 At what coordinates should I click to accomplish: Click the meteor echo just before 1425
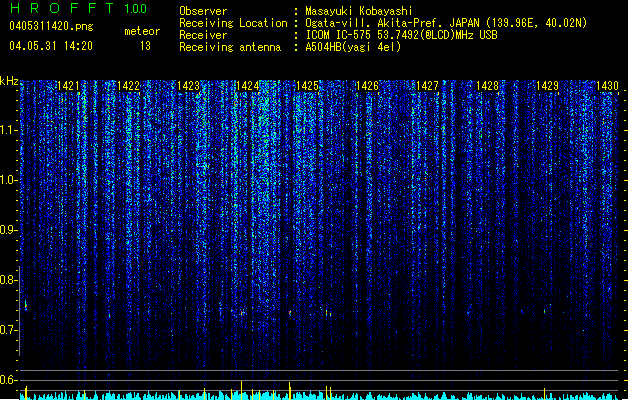click(290, 312)
